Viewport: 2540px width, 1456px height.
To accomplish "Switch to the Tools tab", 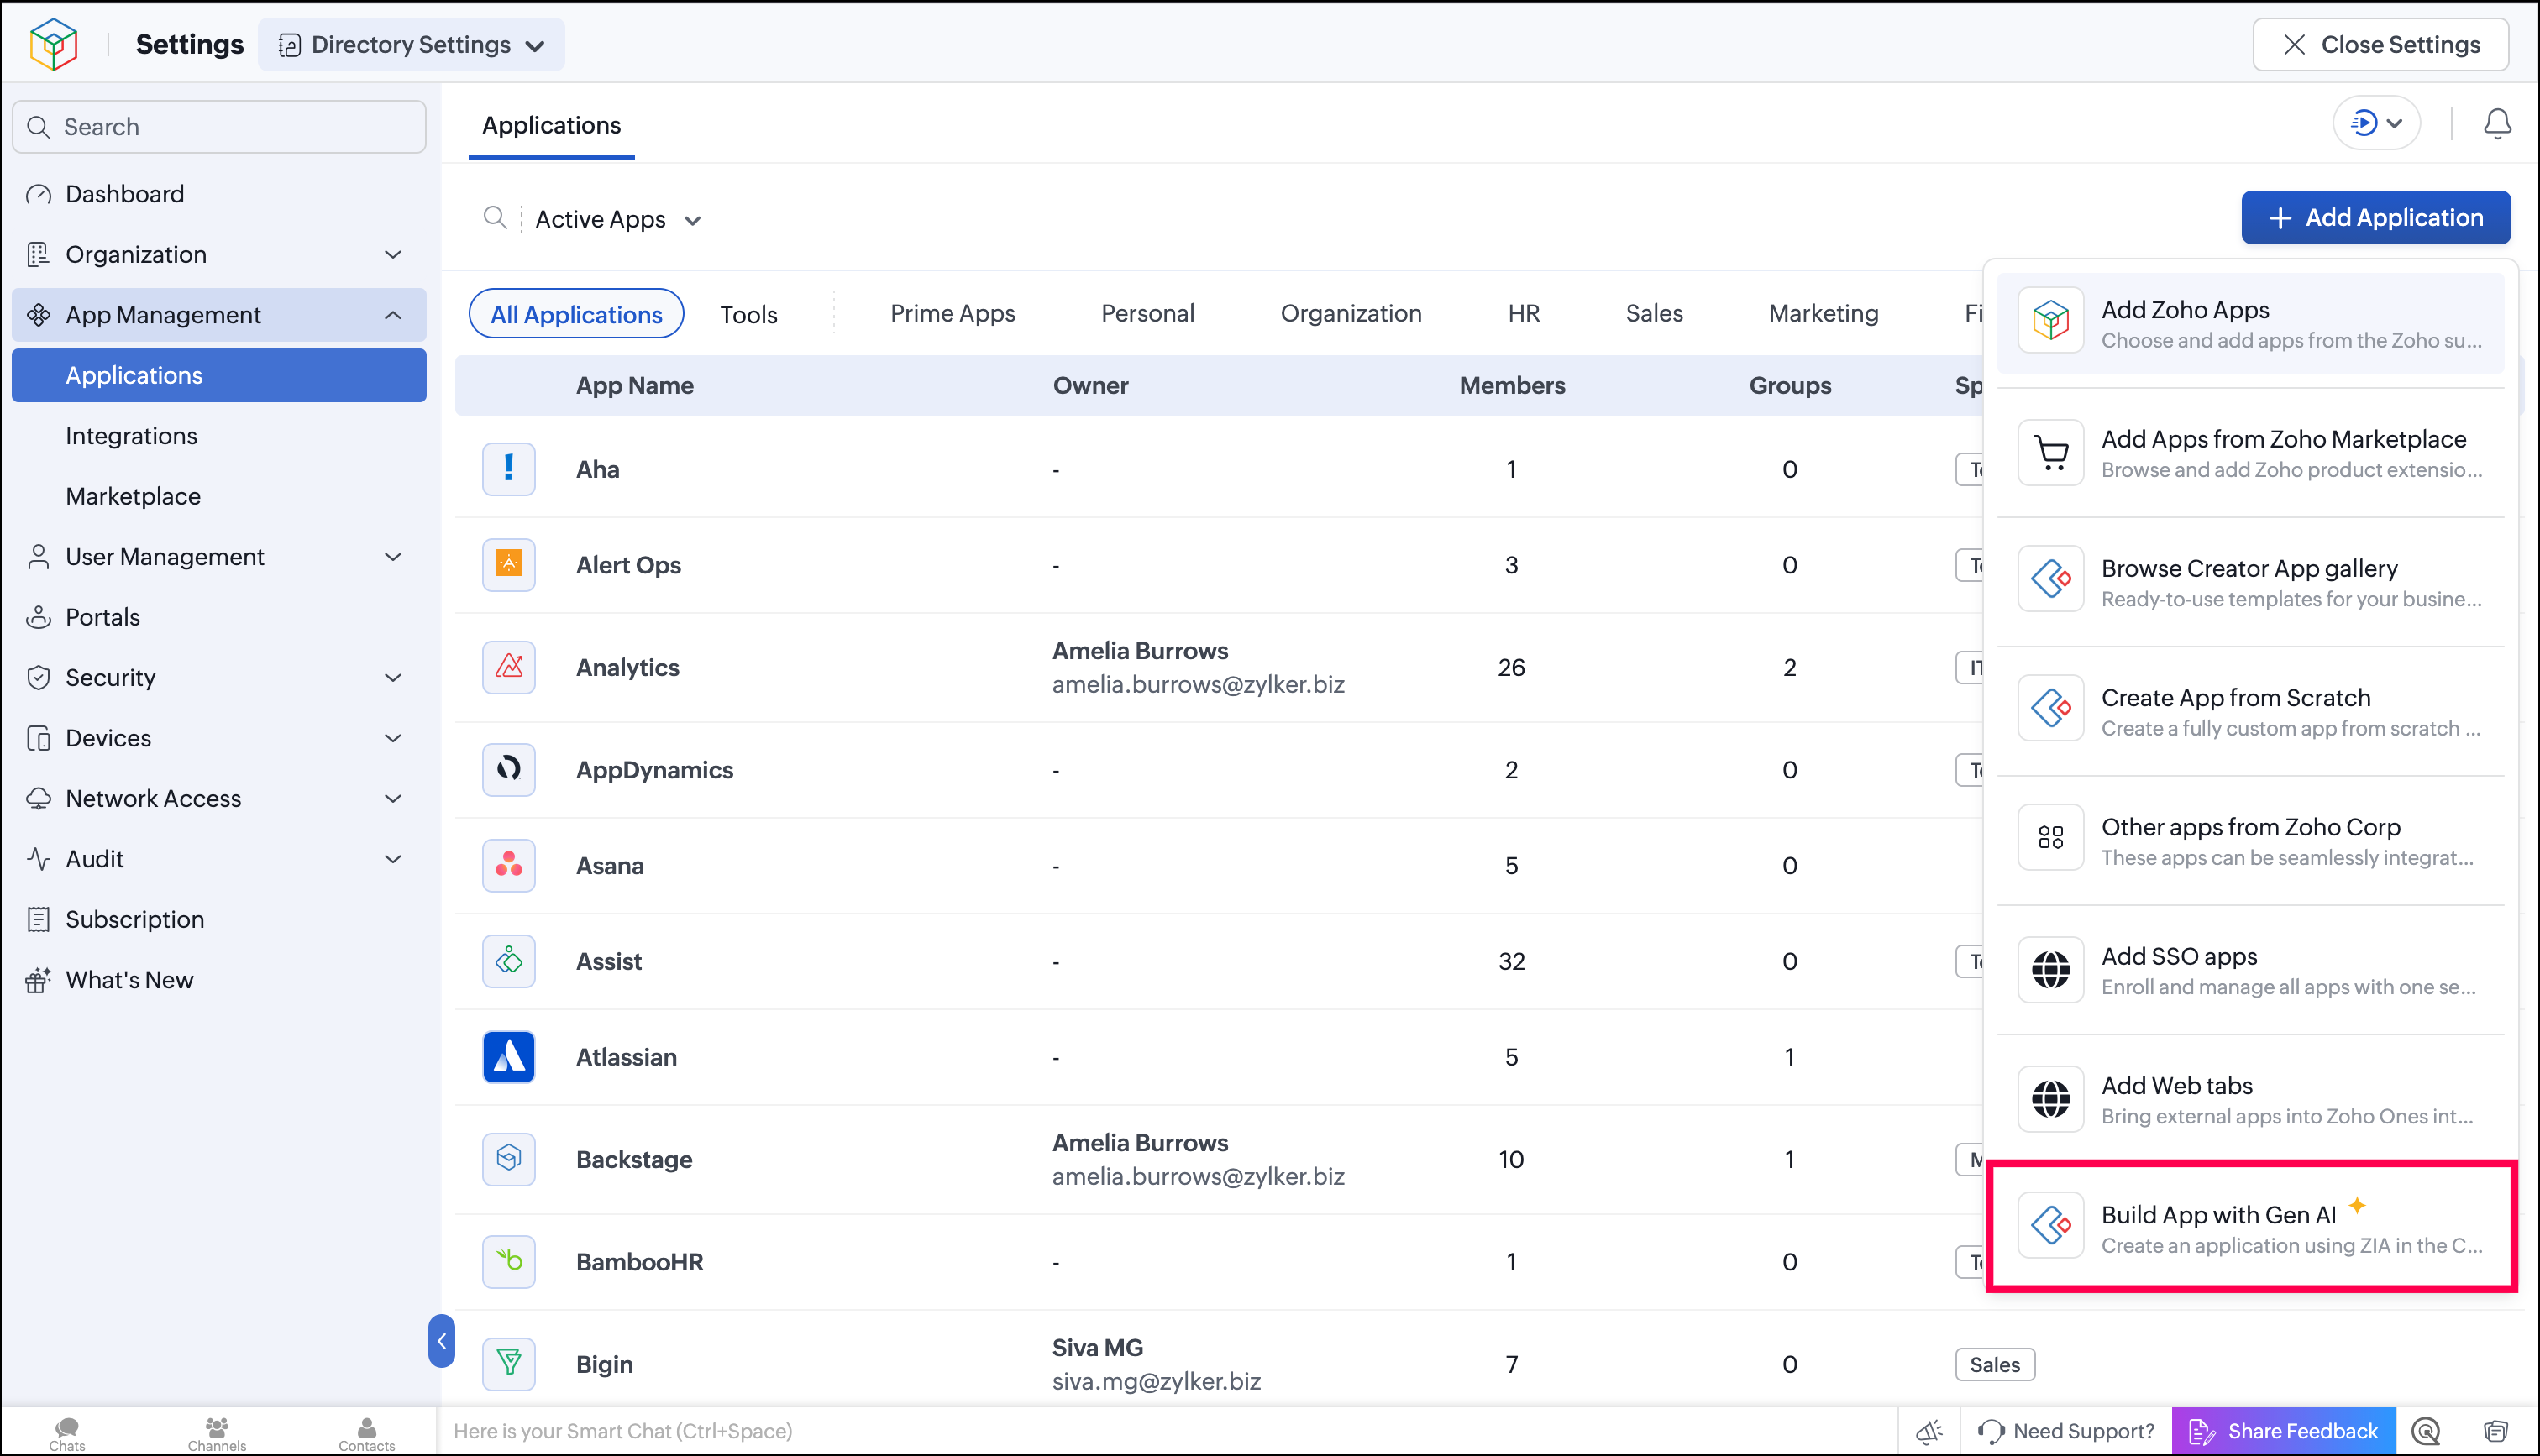I will pos(748,314).
